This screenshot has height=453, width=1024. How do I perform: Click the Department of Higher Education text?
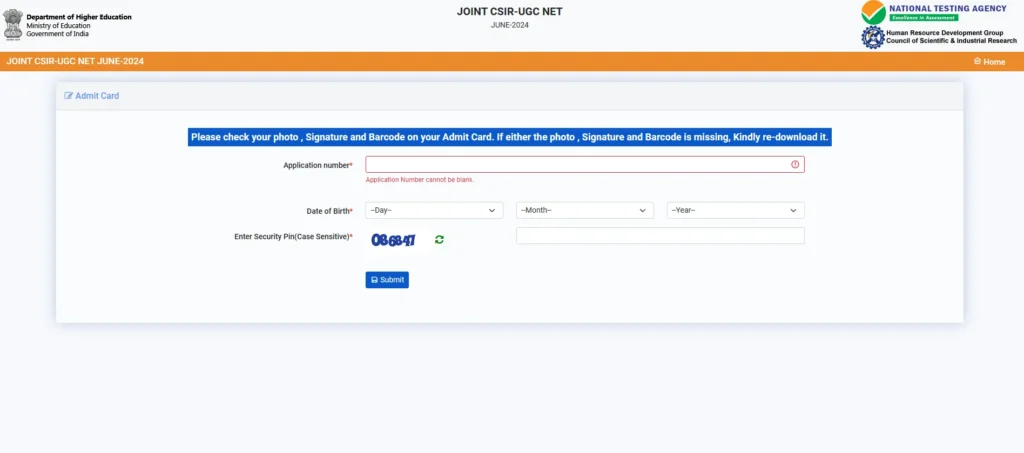pos(78,18)
